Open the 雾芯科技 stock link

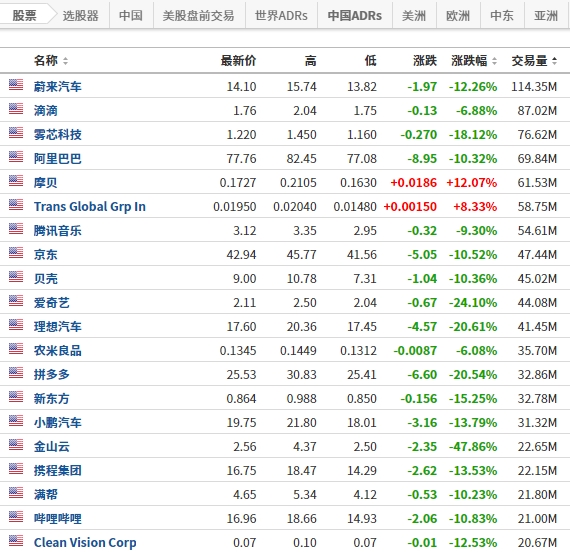click(57, 135)
